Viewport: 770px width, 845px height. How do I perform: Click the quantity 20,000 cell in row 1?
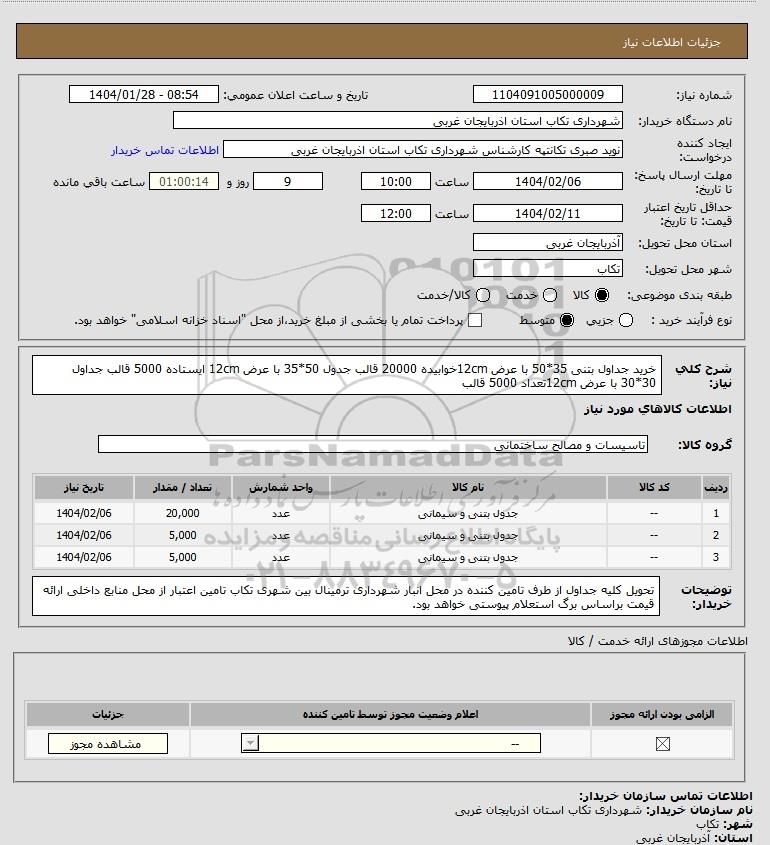pyautogui.click(x=183, y=513)
